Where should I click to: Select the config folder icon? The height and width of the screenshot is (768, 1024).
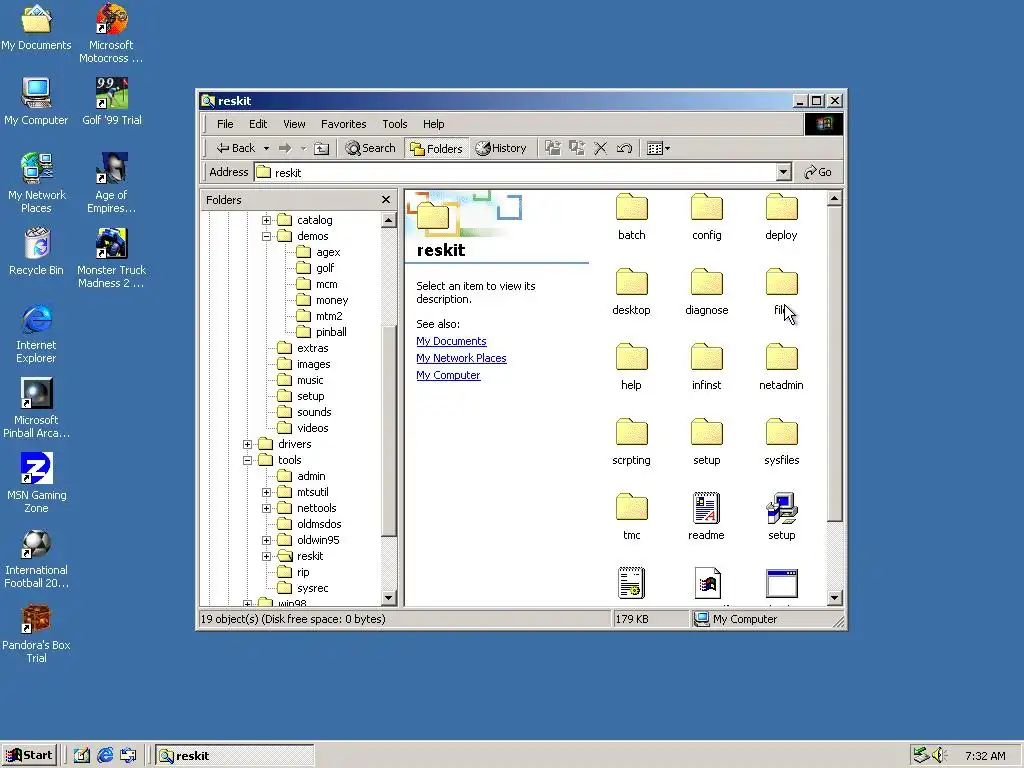707,217
